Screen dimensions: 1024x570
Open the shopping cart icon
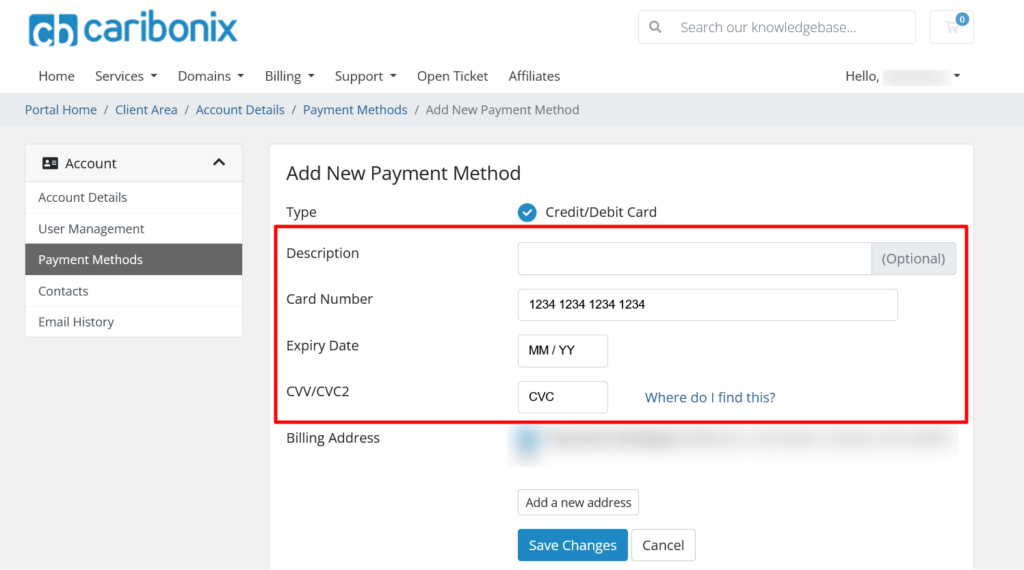pyautogui.click(x=951, y=27)
